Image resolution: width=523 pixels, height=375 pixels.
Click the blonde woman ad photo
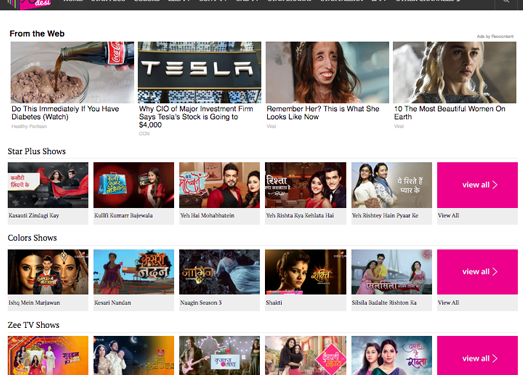tap(455, 72)
